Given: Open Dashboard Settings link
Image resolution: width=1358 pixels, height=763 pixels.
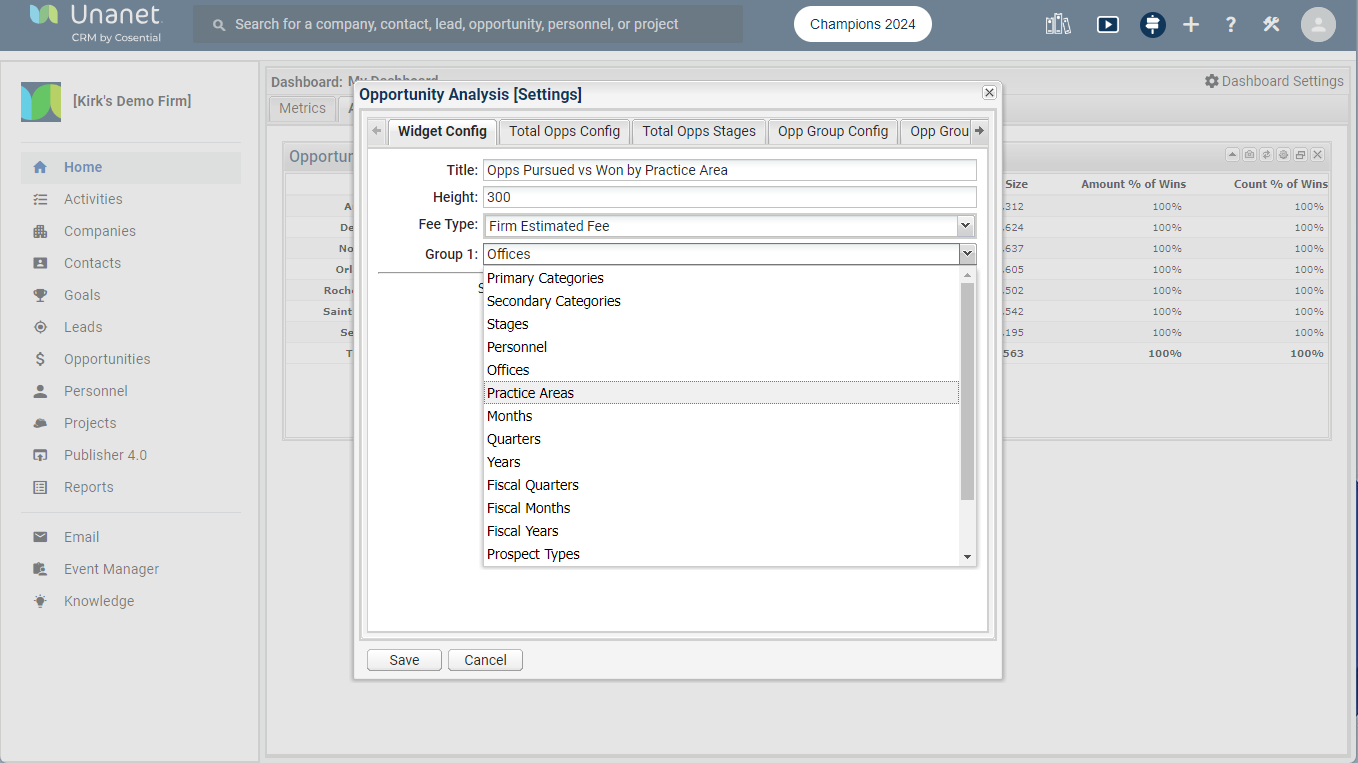Looking at the screenshot, I should (x=1274, y=81).
